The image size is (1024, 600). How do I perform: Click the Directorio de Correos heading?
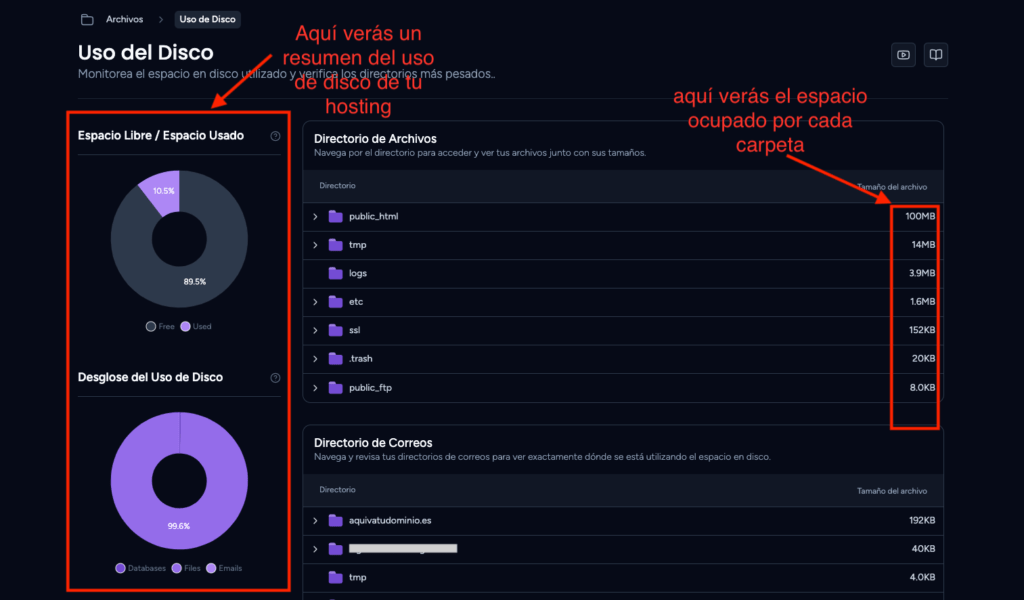pyautogui.click(x=373, y=443)
